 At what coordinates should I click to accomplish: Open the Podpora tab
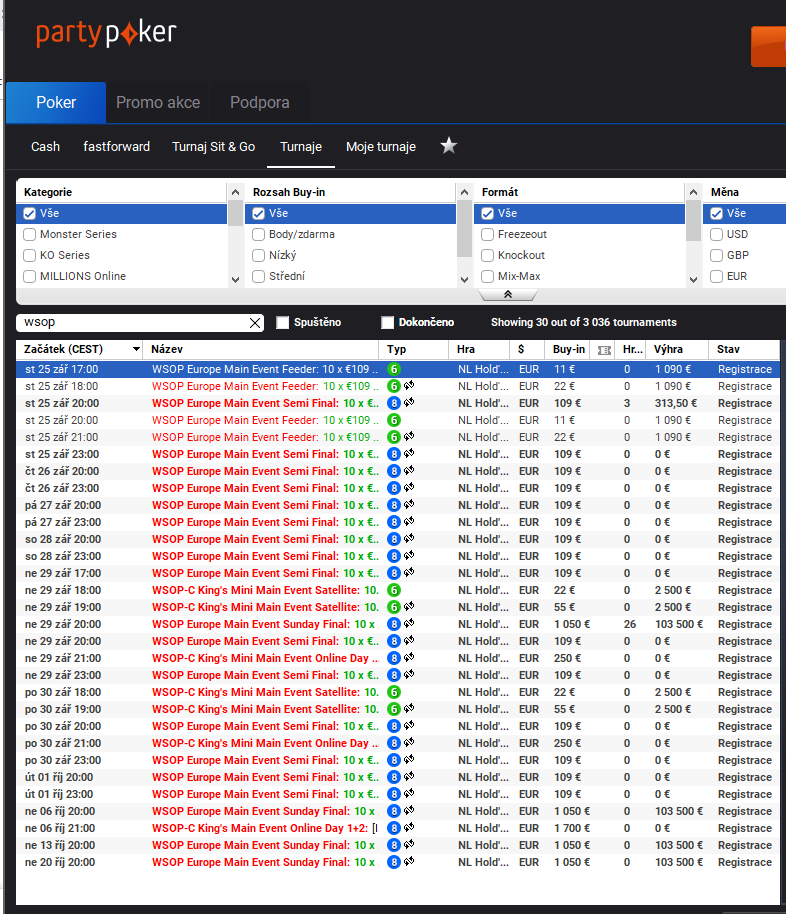[259, 103]
